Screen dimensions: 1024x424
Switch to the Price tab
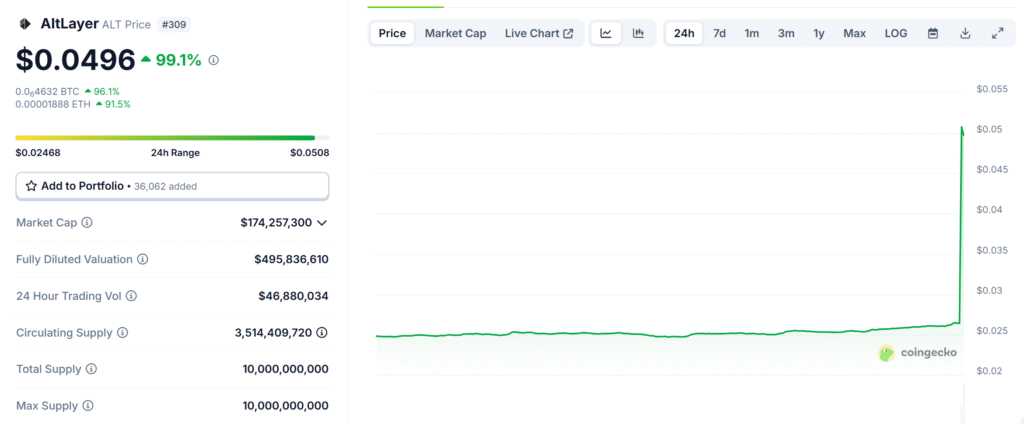click(392, 33)
